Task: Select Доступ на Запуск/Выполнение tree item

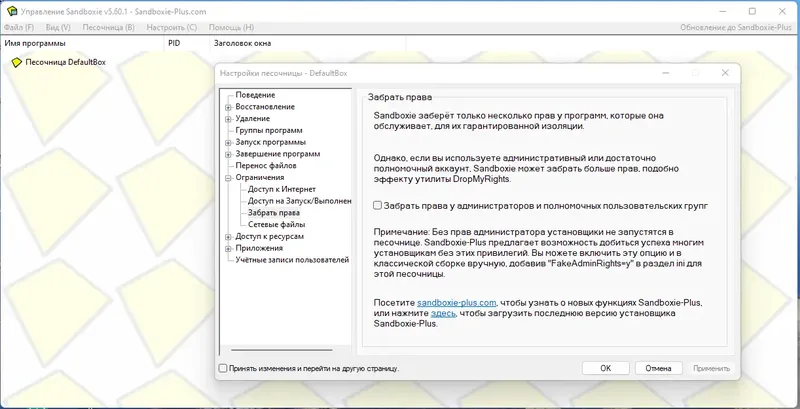Action: pyautogui.click(x=299, y=201)
